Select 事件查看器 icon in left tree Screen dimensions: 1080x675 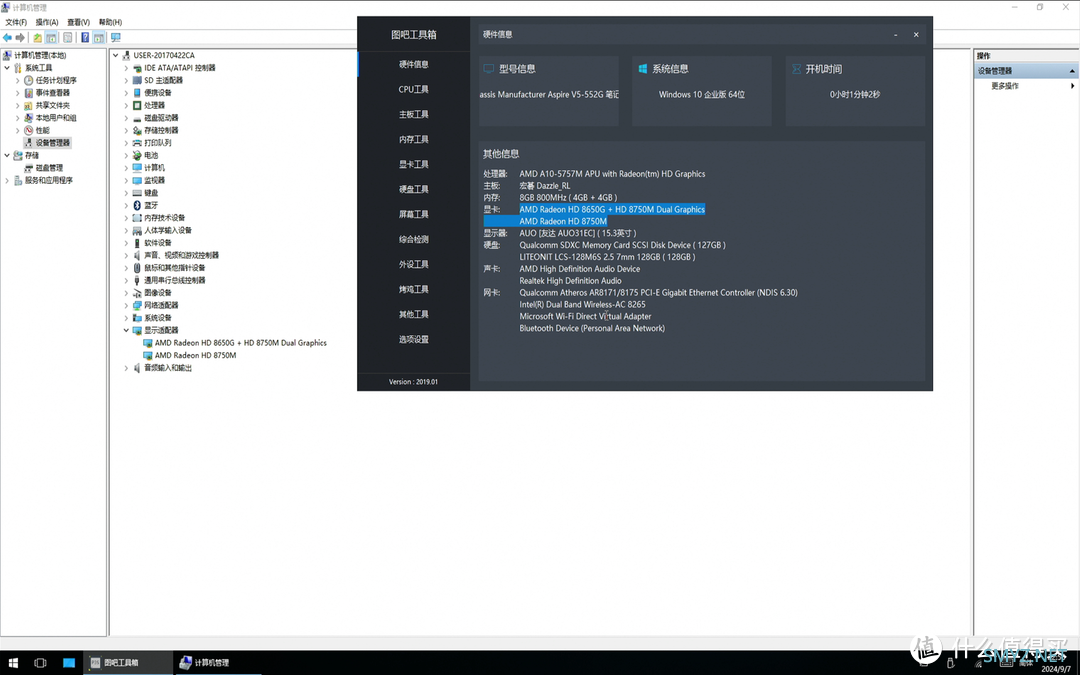pos(28,93)
